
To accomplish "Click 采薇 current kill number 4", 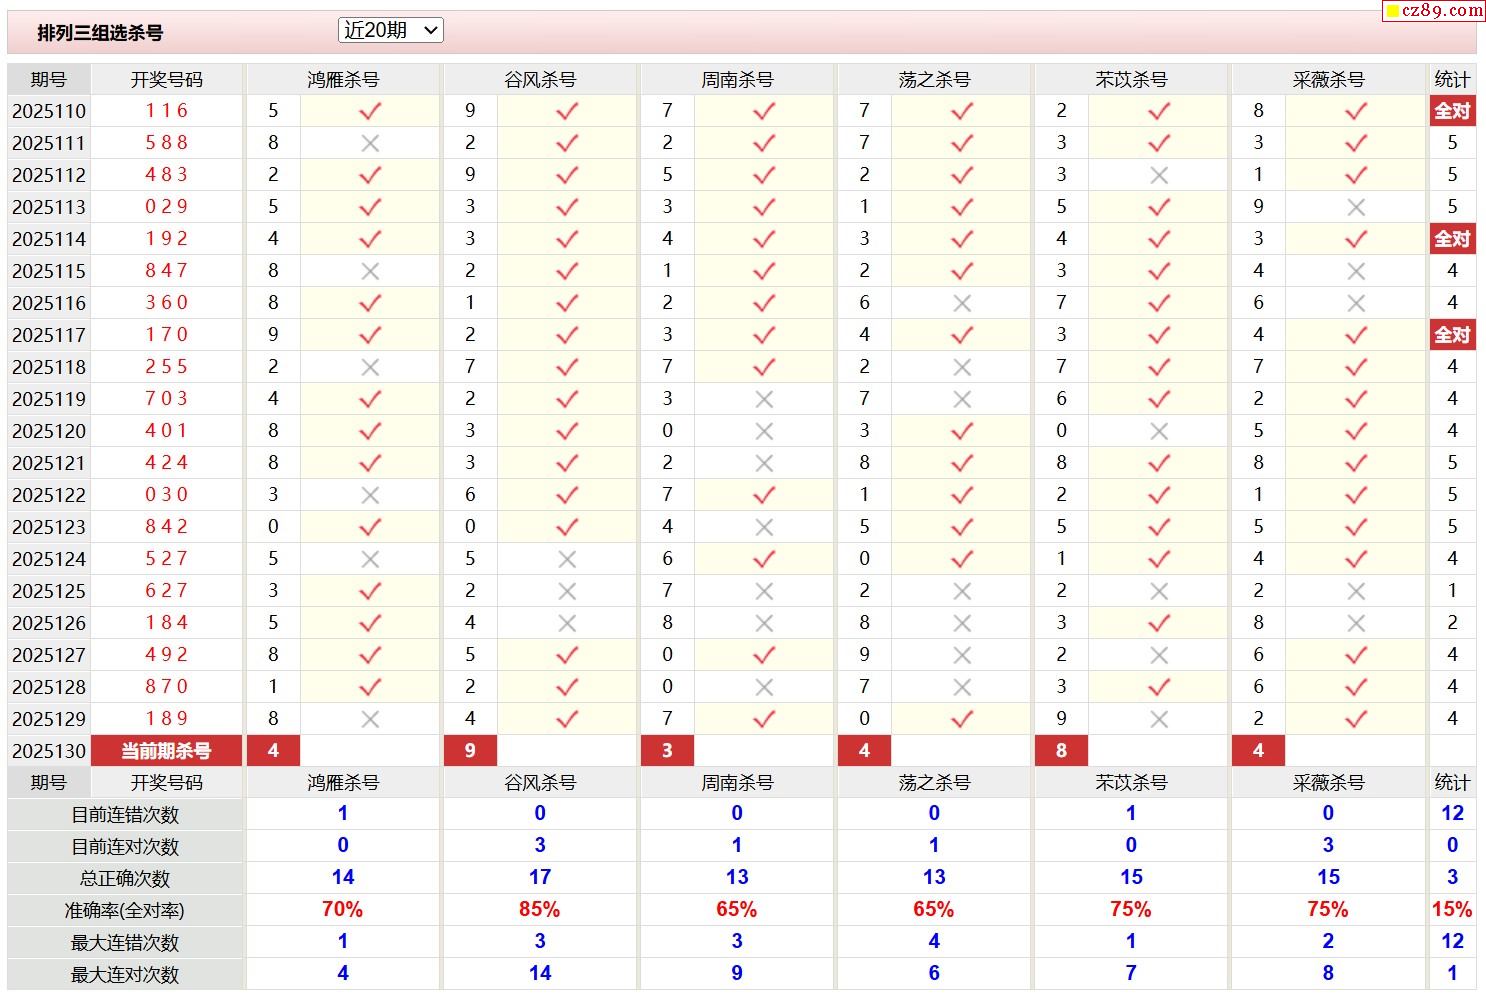I will tap(1258, 751).
